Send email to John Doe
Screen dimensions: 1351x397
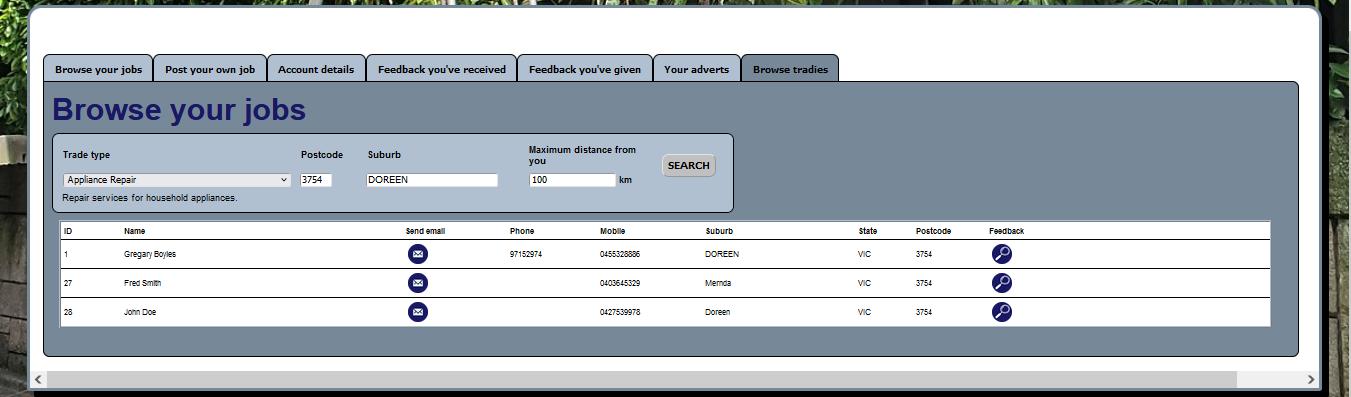coord(418,312)
